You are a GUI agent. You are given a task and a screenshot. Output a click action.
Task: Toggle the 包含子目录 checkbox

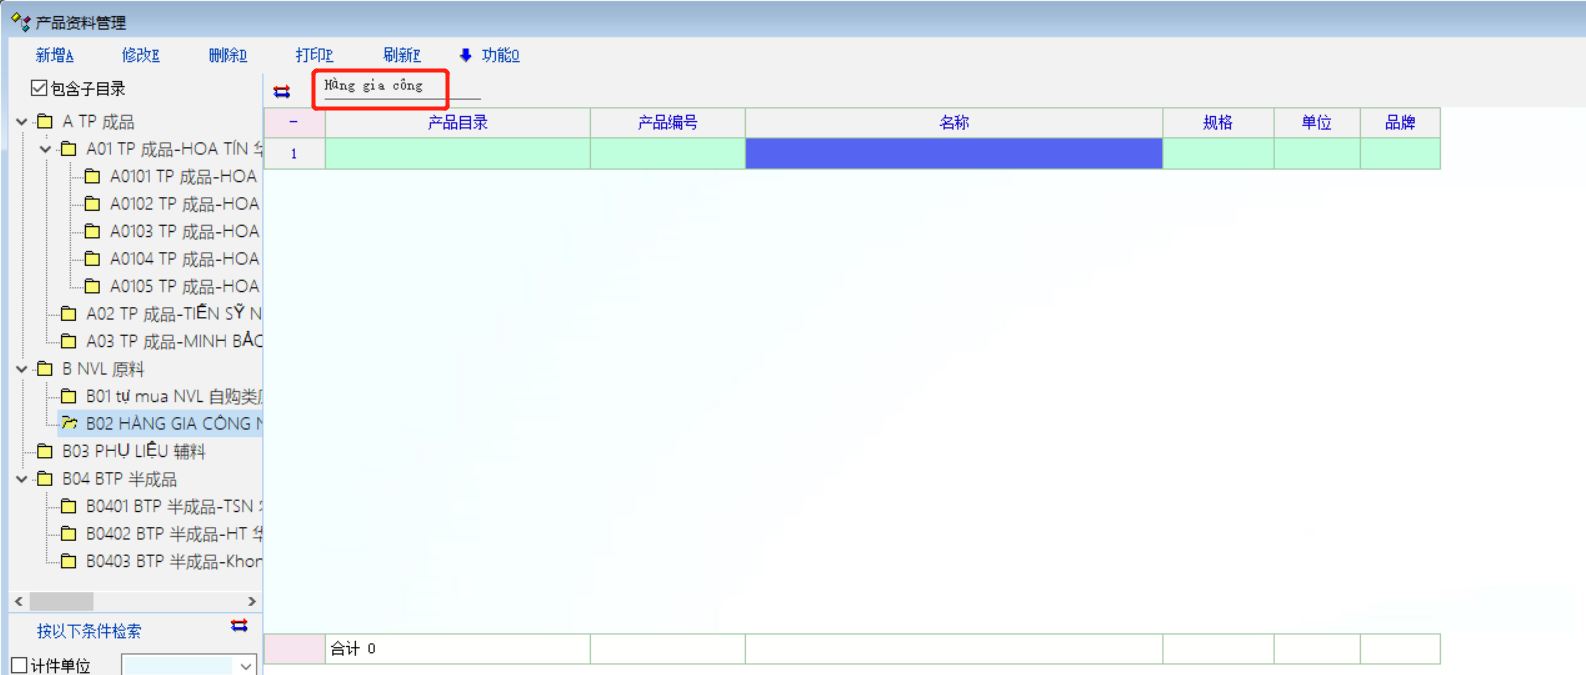point(39,88)
